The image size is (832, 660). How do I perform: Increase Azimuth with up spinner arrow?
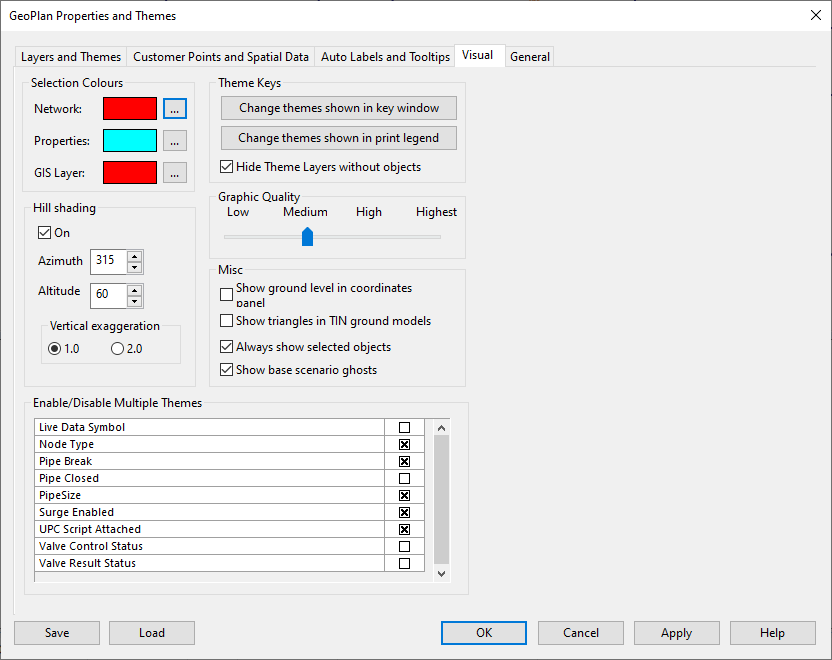(x=135, y=256)
